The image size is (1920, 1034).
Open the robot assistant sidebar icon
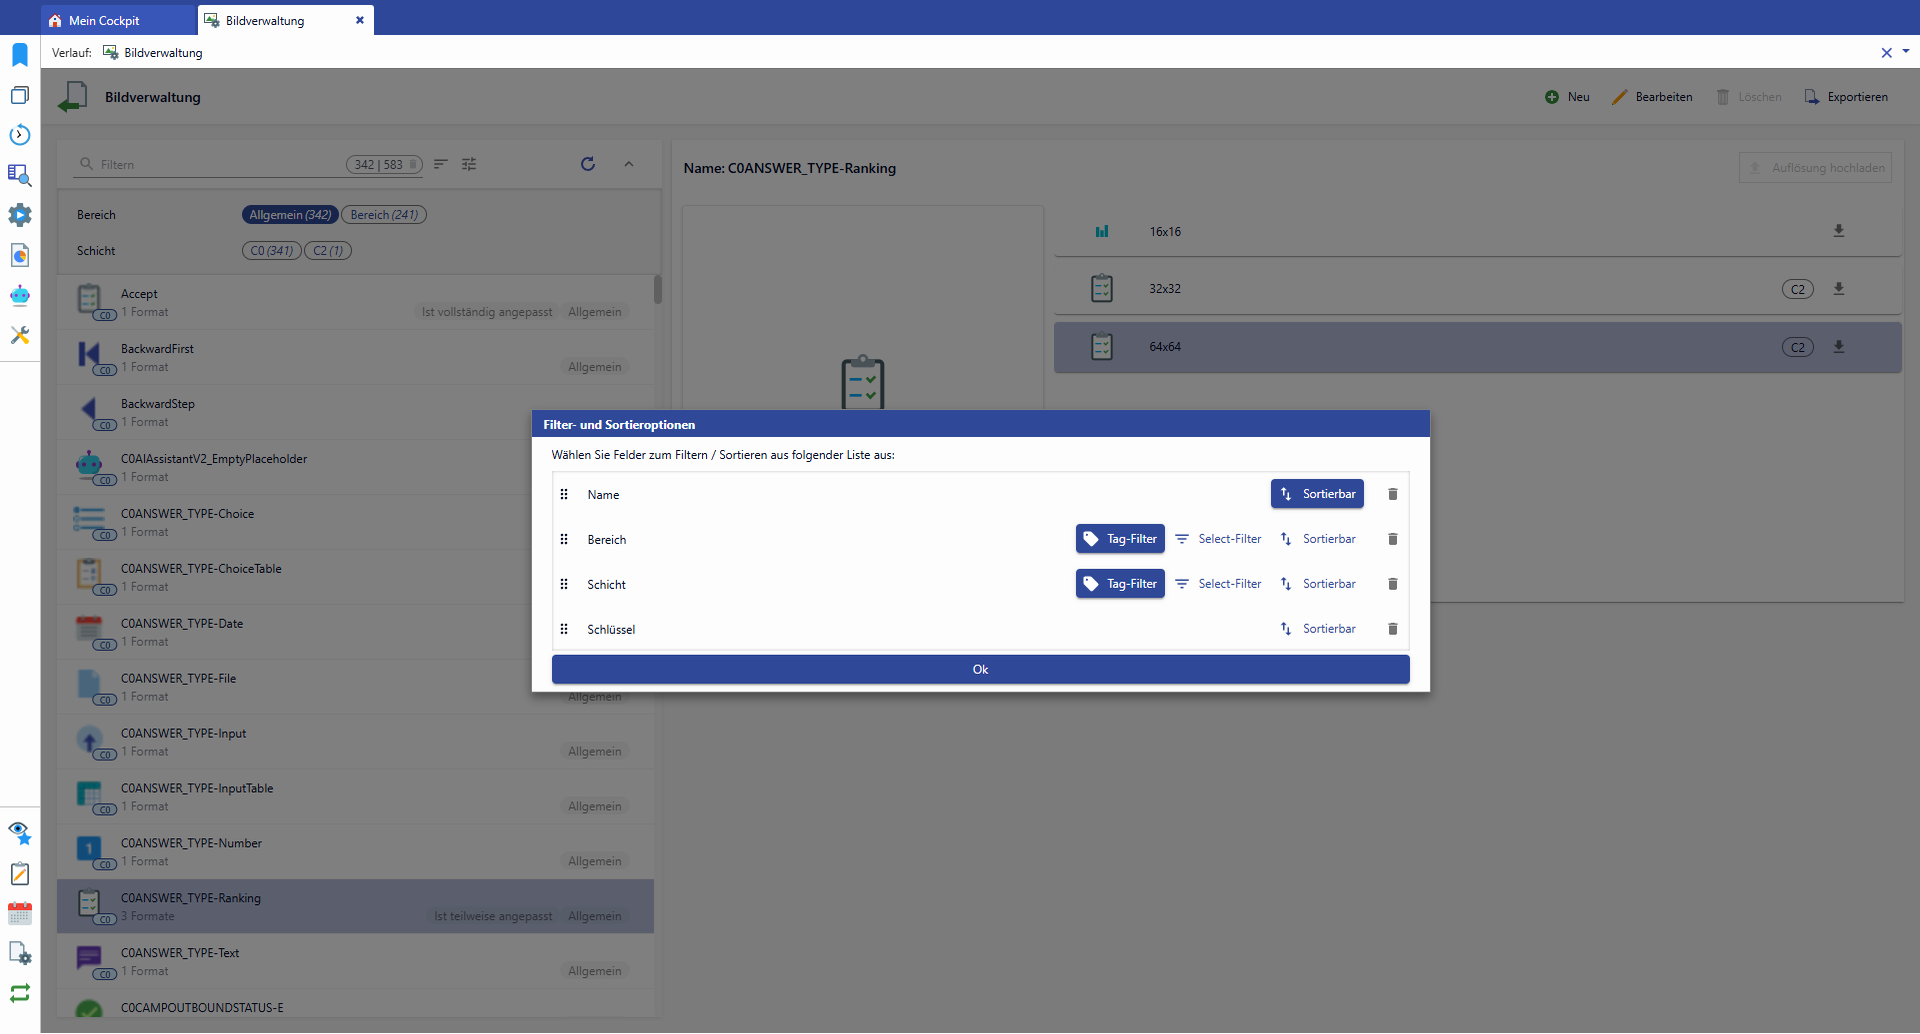20,295
